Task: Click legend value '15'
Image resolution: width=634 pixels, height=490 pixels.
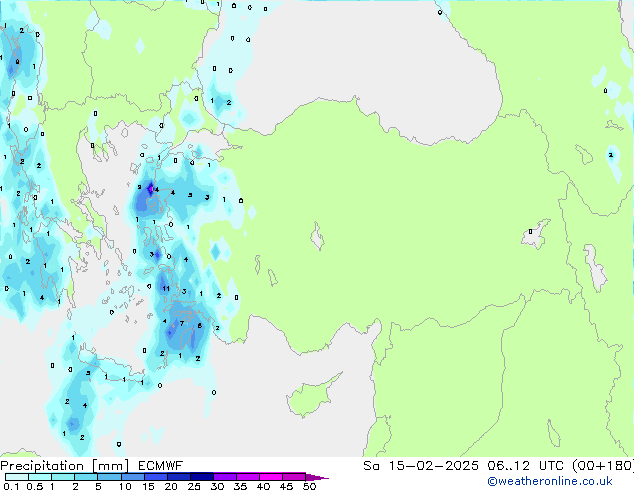Action: 148,486
